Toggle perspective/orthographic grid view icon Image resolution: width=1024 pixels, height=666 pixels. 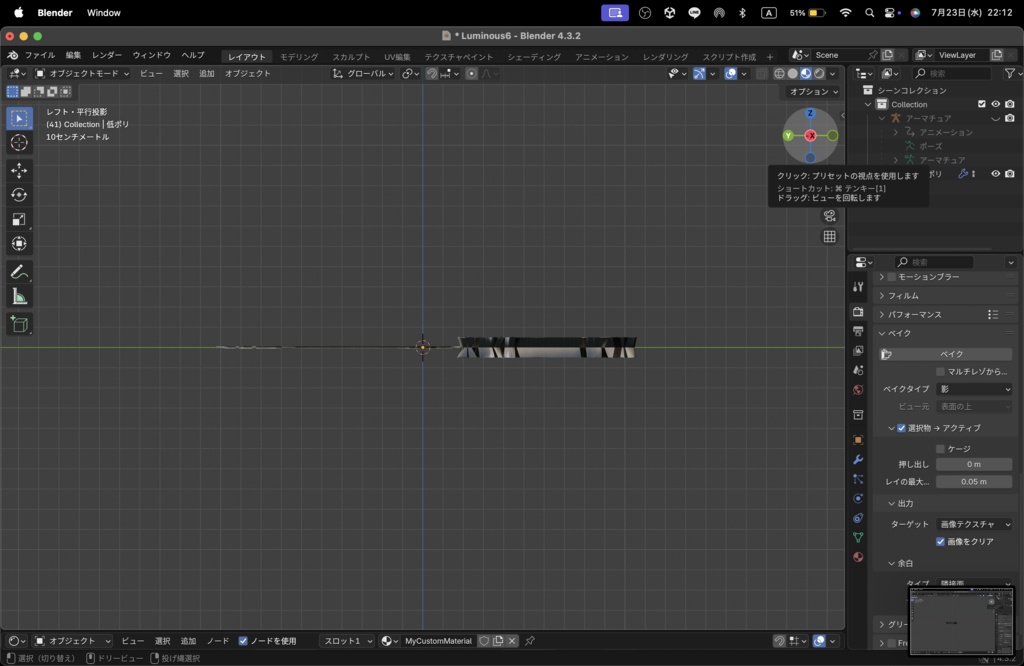point(829,236)
